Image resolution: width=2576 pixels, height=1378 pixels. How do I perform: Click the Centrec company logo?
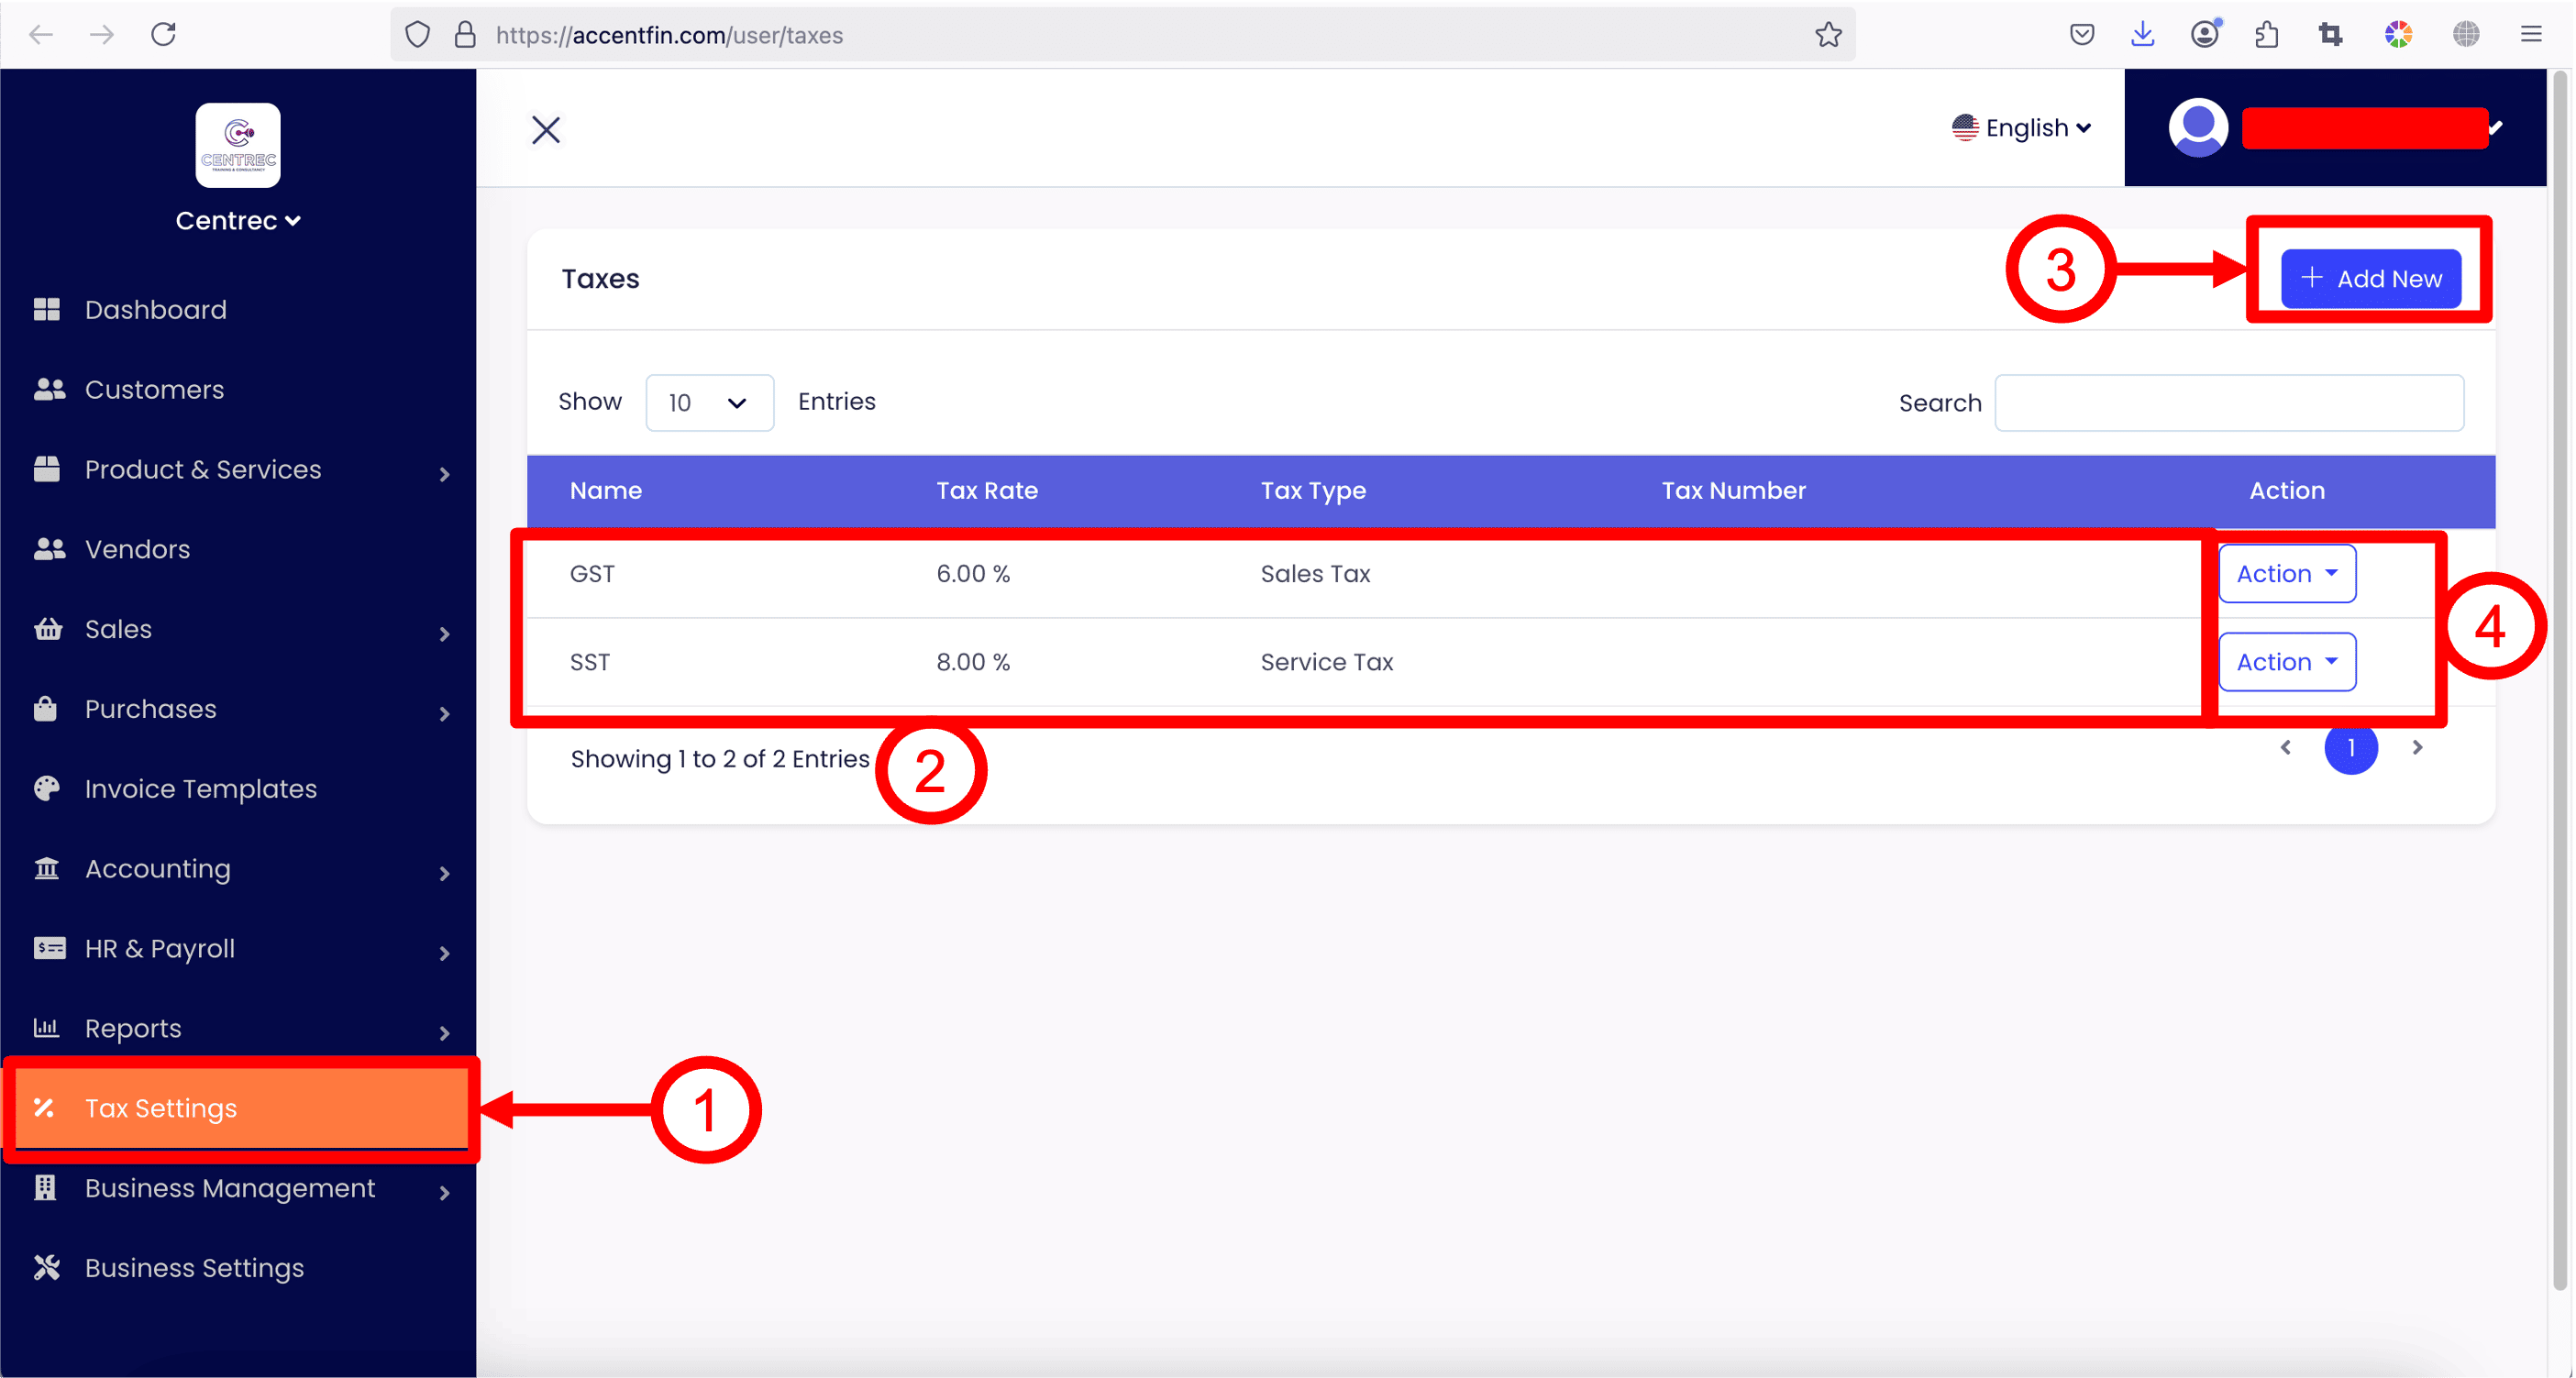[238, 146]
